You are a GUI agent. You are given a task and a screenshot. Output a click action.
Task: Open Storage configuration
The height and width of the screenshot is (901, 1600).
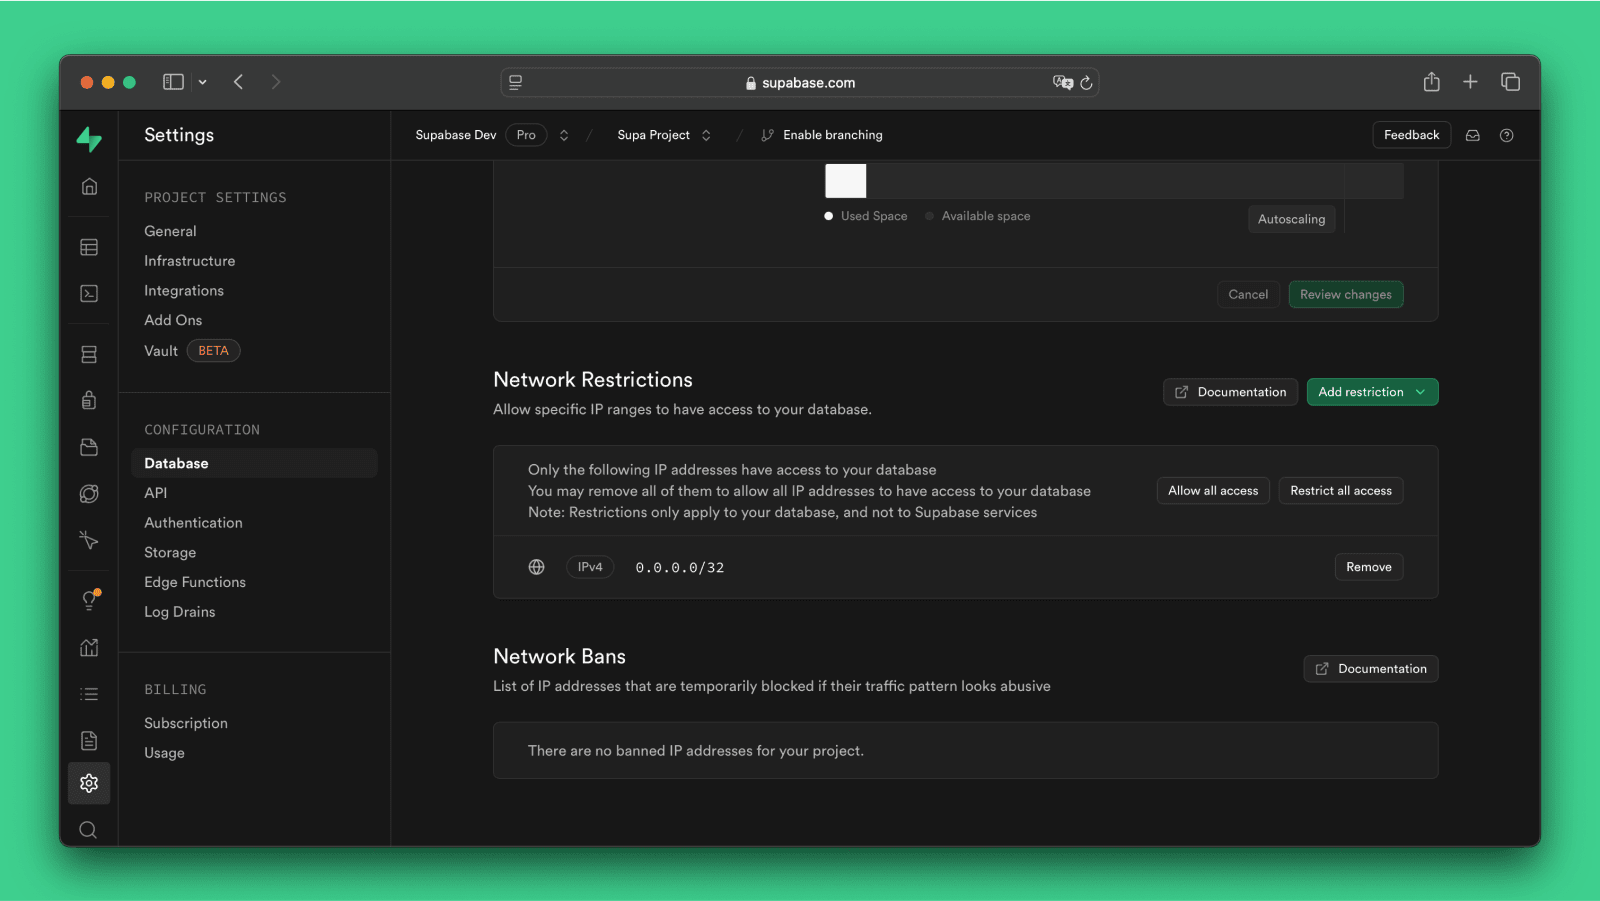170,553
